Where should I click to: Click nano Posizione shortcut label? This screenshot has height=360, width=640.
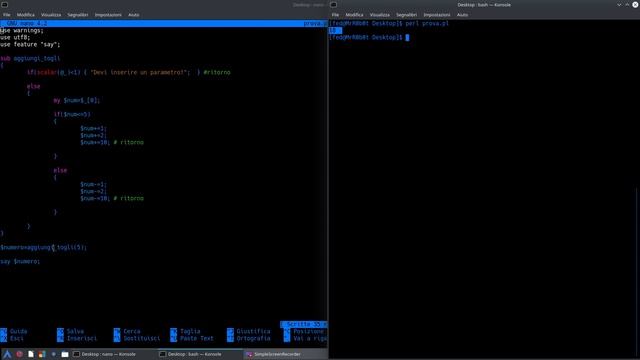(x=309, y=331)
